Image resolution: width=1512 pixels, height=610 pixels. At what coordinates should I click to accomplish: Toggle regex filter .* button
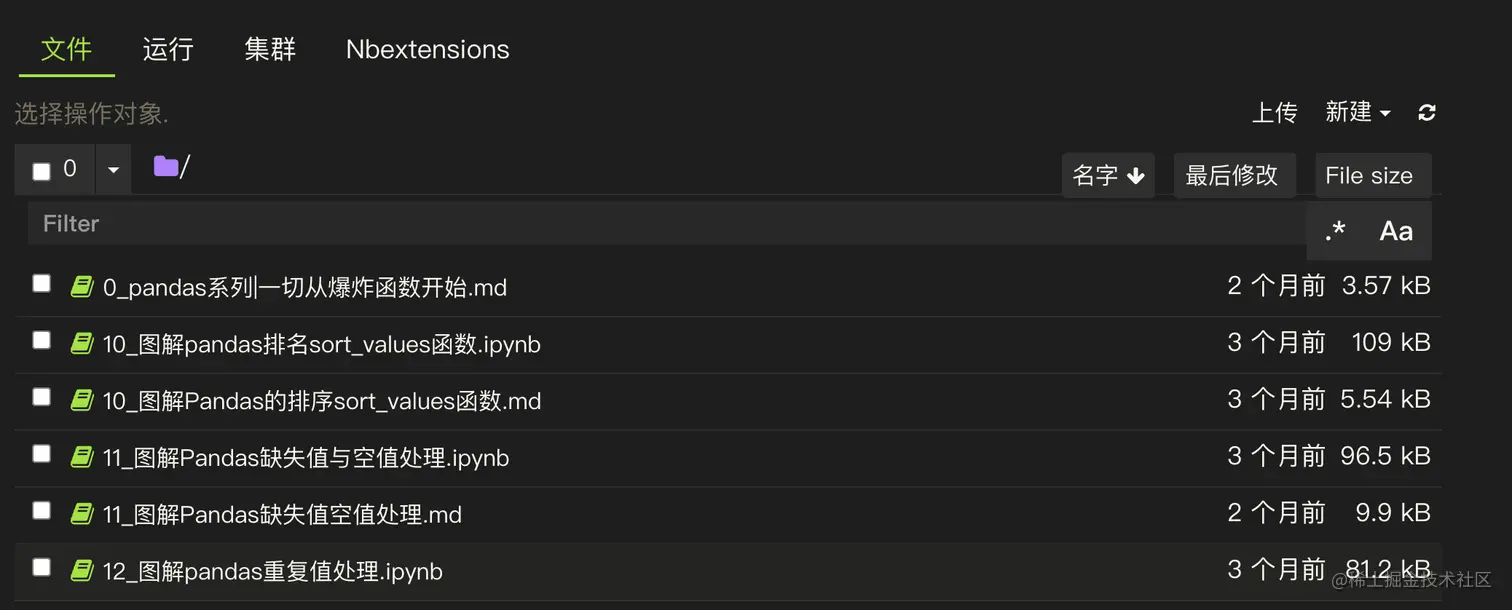coord(1335,231)
